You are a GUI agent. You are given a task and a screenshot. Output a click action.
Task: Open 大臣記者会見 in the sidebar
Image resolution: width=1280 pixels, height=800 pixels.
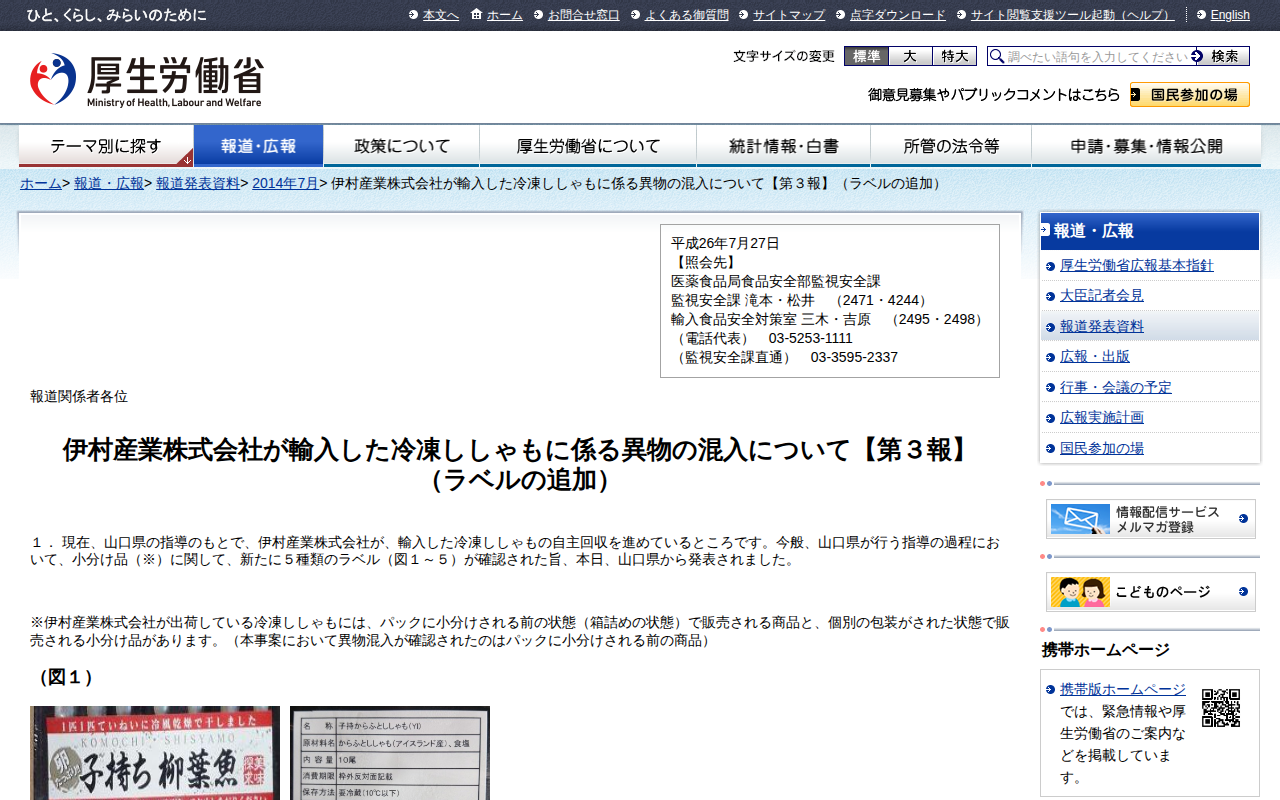click(x=1102, y=295)
